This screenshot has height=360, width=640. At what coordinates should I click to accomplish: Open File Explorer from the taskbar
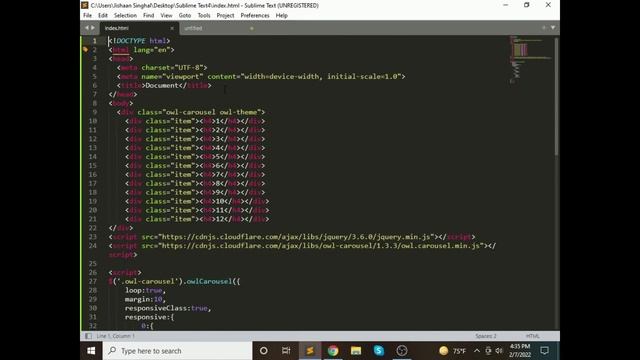[x=356, y=351]
